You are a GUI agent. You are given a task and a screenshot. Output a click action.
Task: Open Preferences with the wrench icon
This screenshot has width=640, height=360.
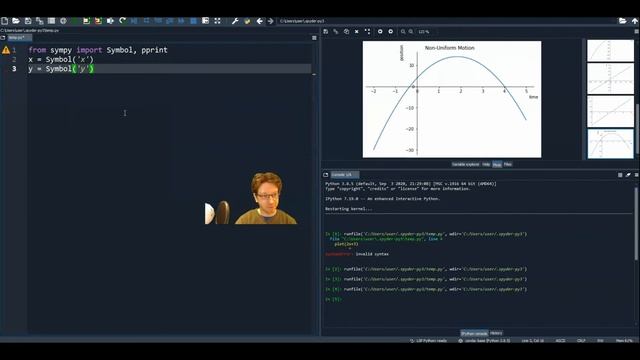tap(235, 21)
